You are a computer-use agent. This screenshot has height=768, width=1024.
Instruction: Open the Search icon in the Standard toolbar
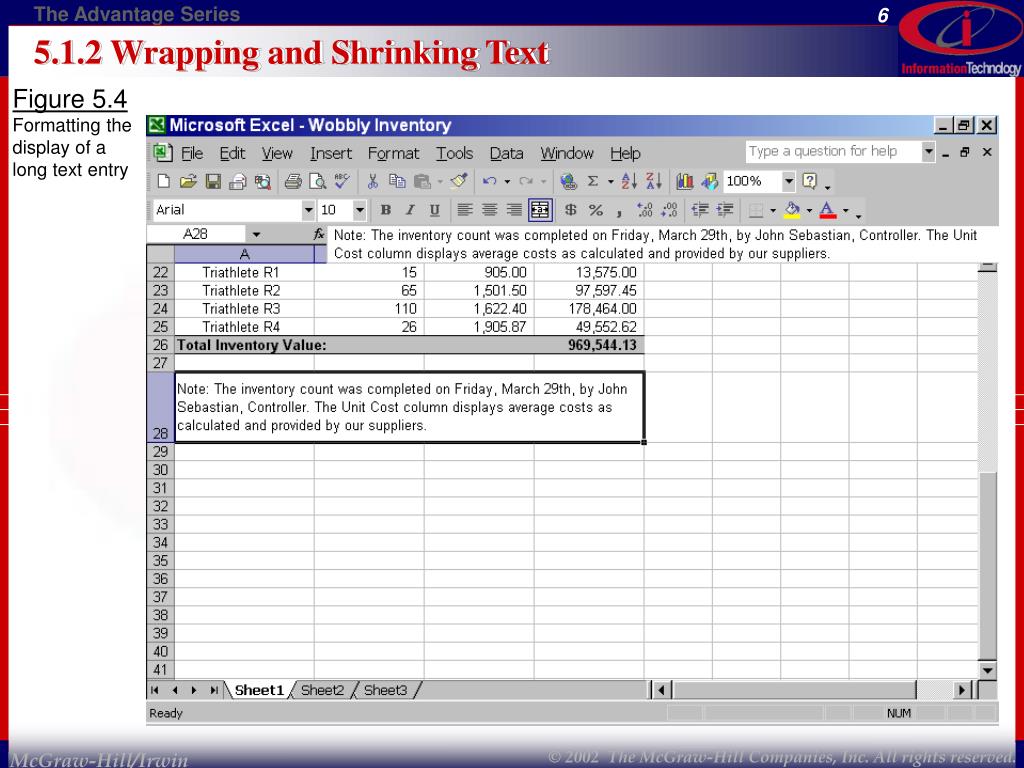263,182
